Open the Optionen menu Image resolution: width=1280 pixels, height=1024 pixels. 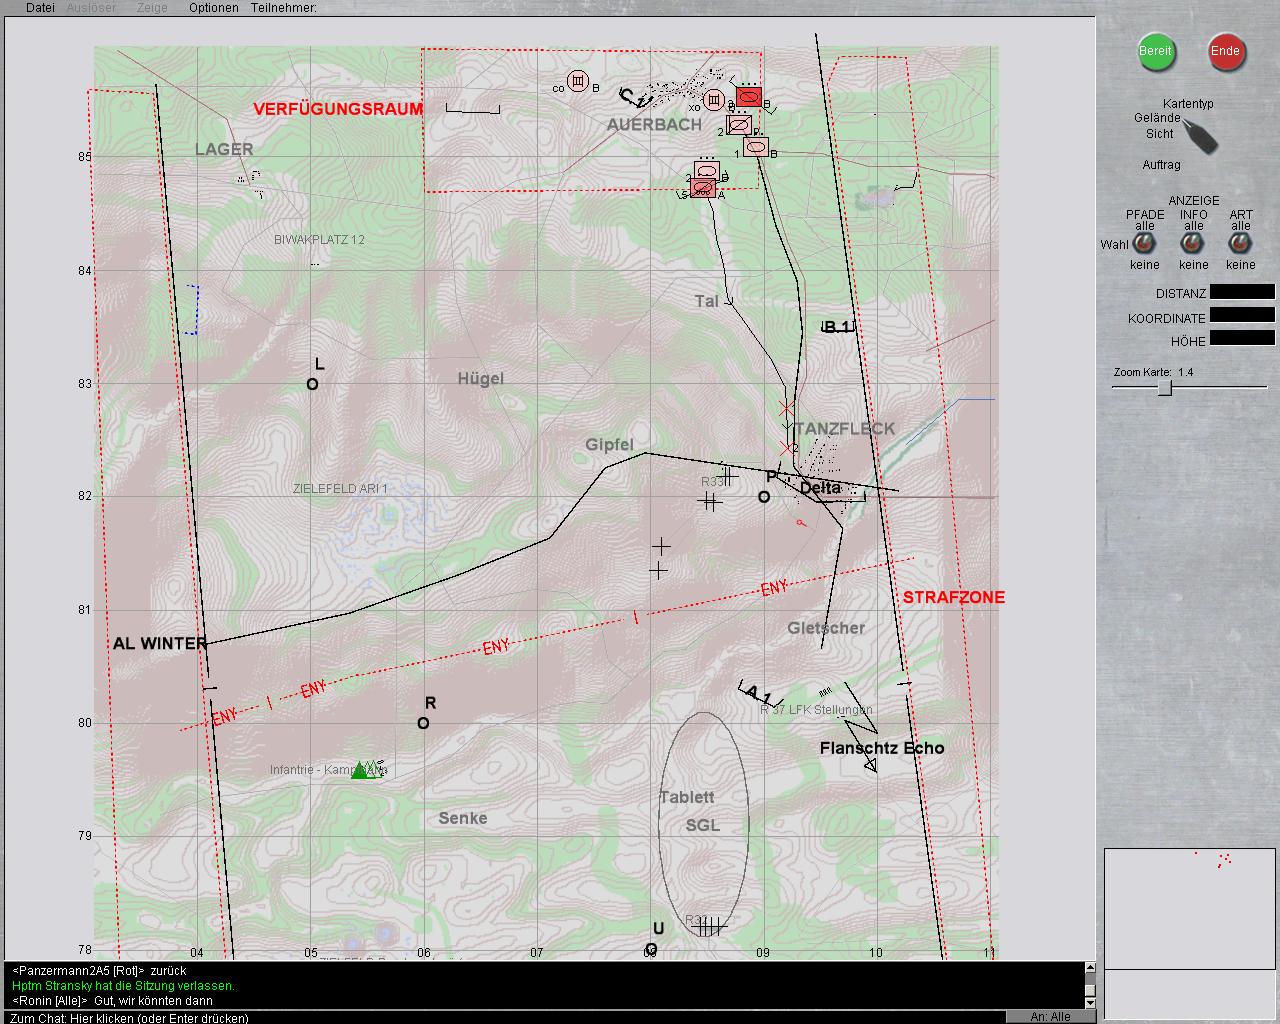pos(214,8)
